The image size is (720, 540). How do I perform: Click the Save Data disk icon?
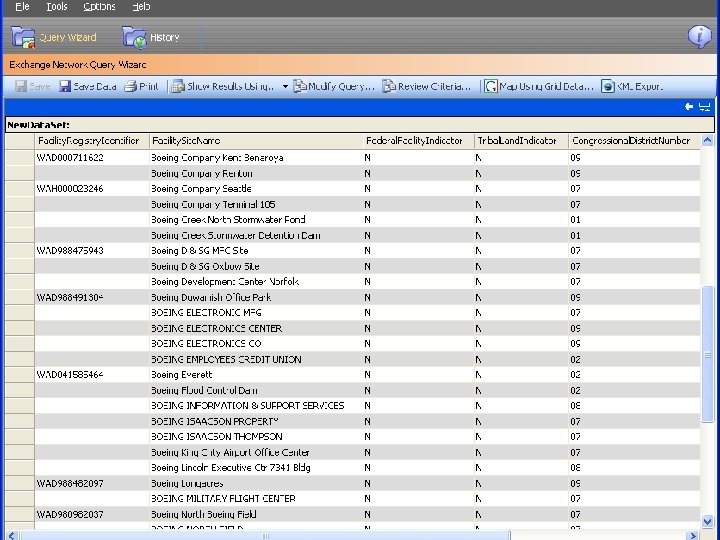point(65,86)
